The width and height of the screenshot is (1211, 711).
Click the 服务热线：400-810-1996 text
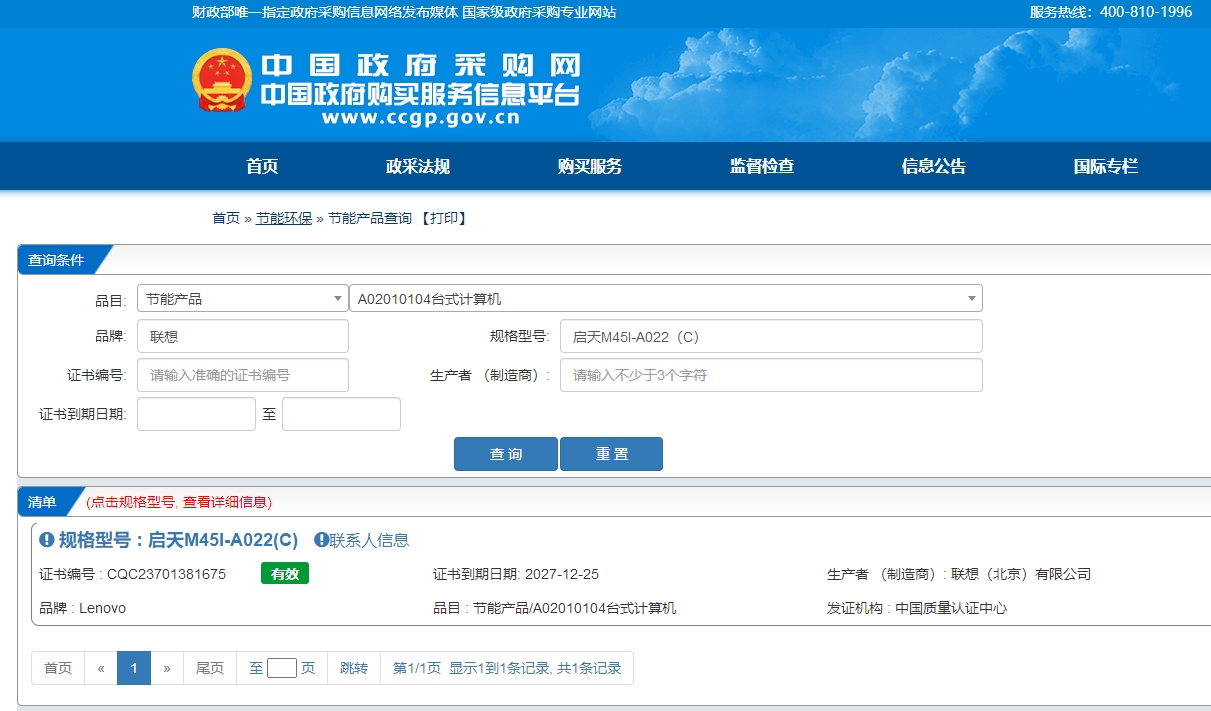1111,12
